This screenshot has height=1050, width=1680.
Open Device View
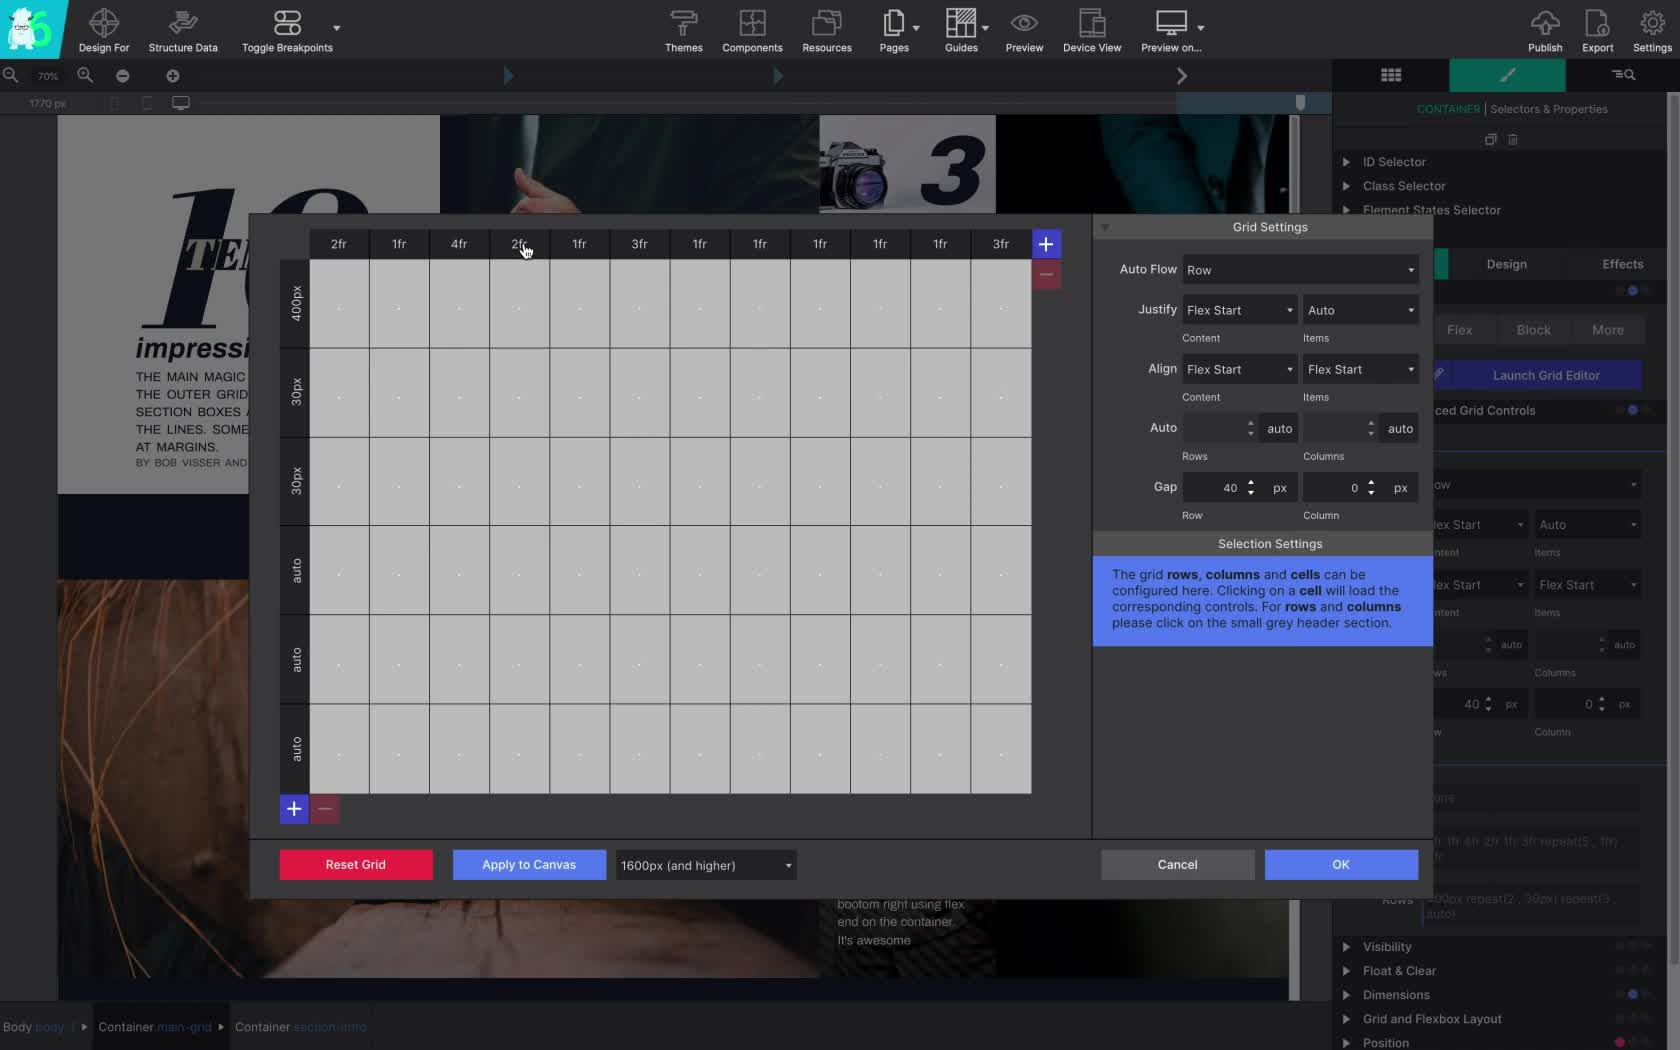coord(1092,29)
